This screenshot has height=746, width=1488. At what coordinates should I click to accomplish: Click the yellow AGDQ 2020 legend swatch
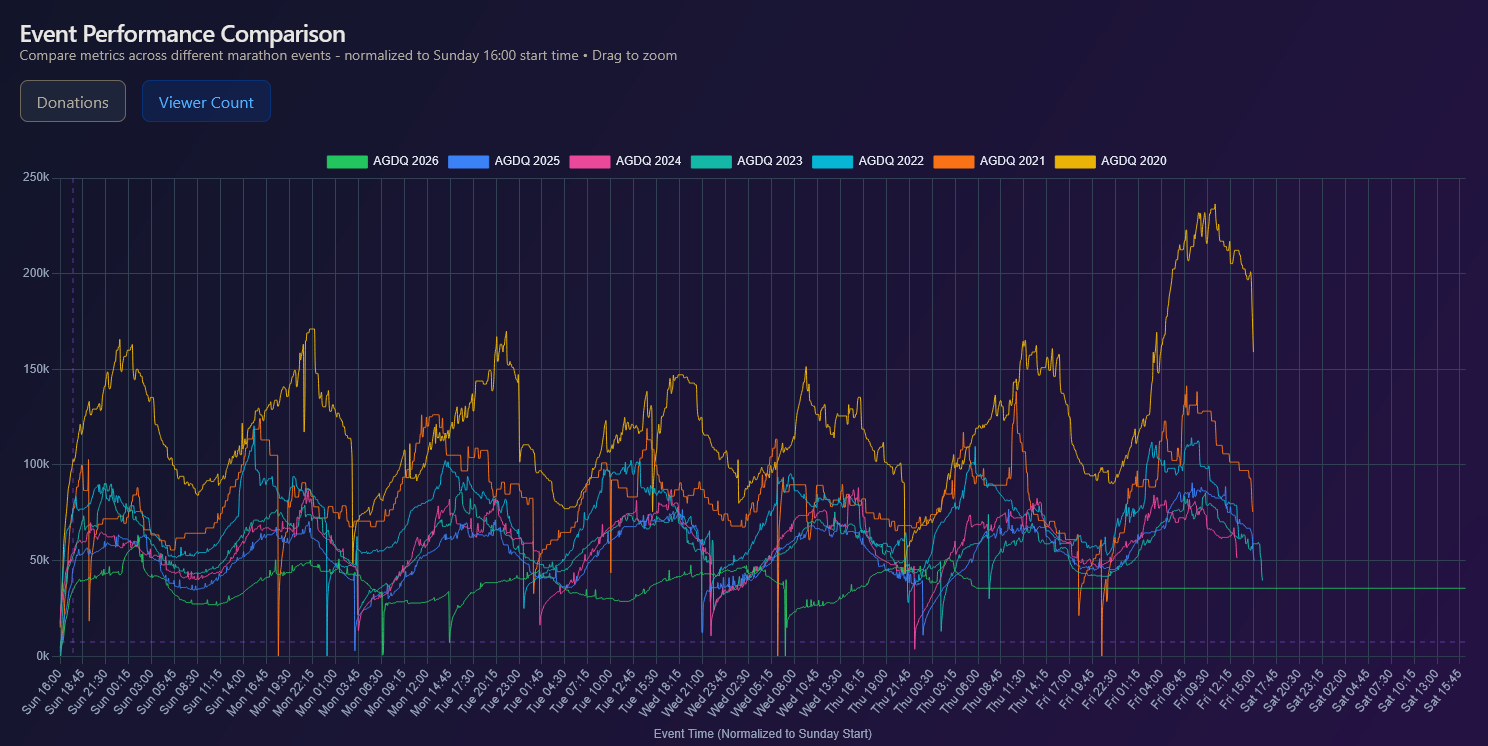[x=1075, y=161]
